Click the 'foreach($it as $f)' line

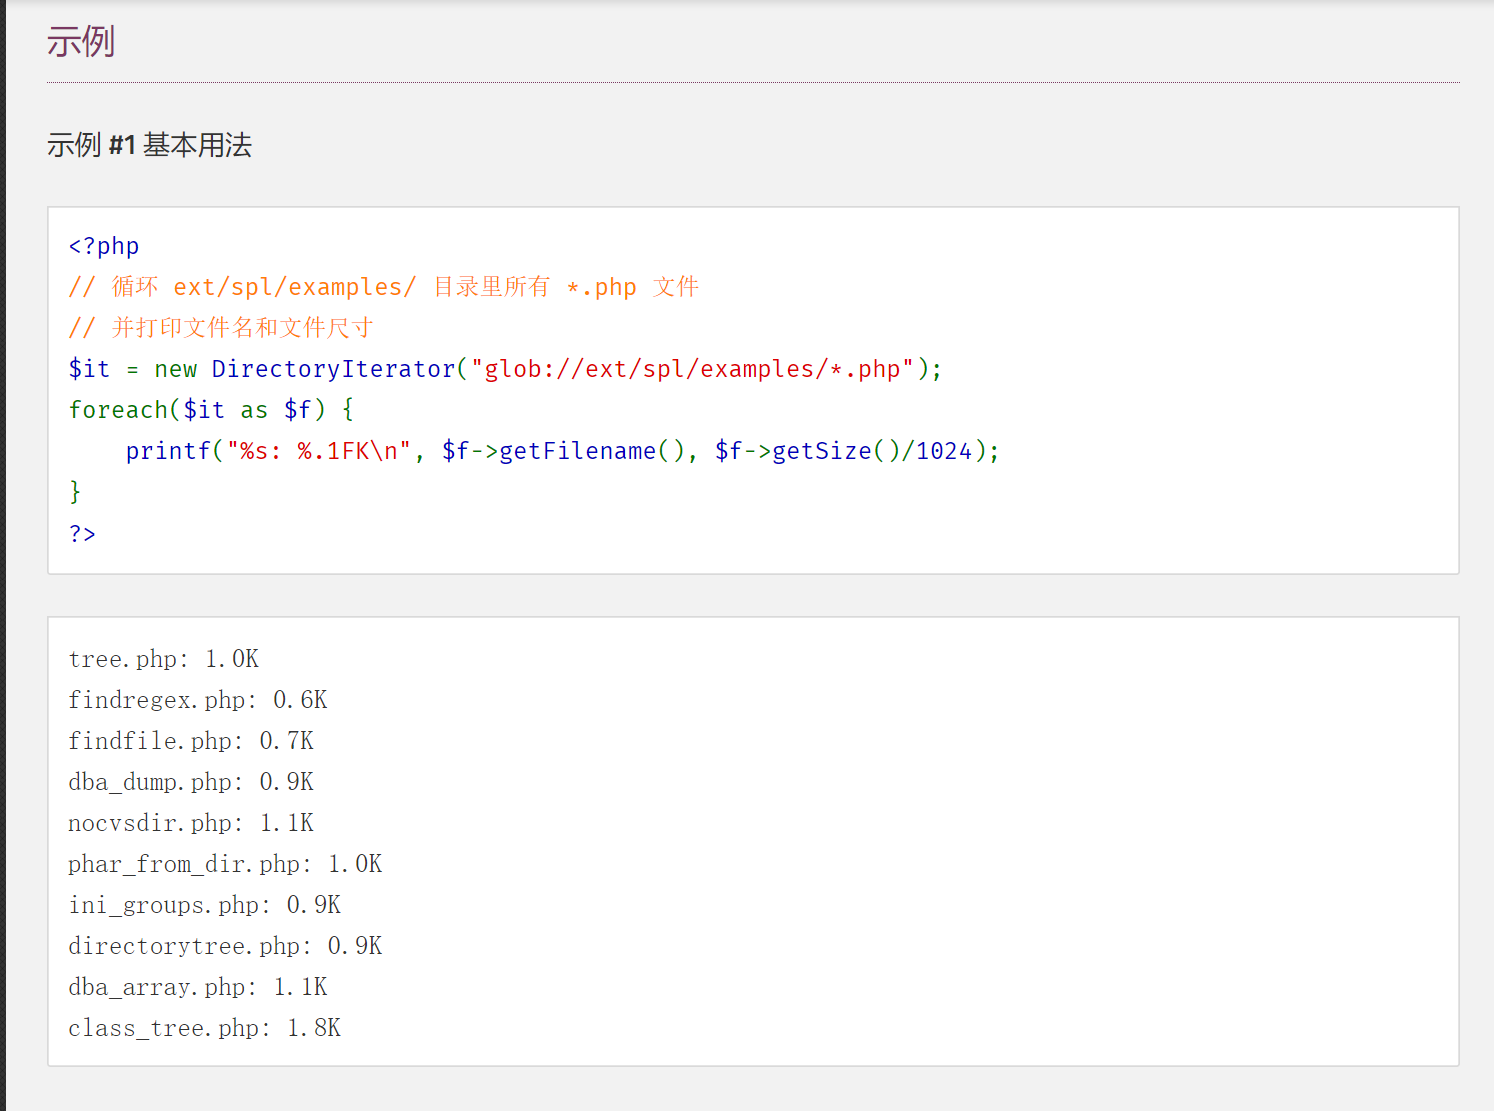tap(211, 410)
